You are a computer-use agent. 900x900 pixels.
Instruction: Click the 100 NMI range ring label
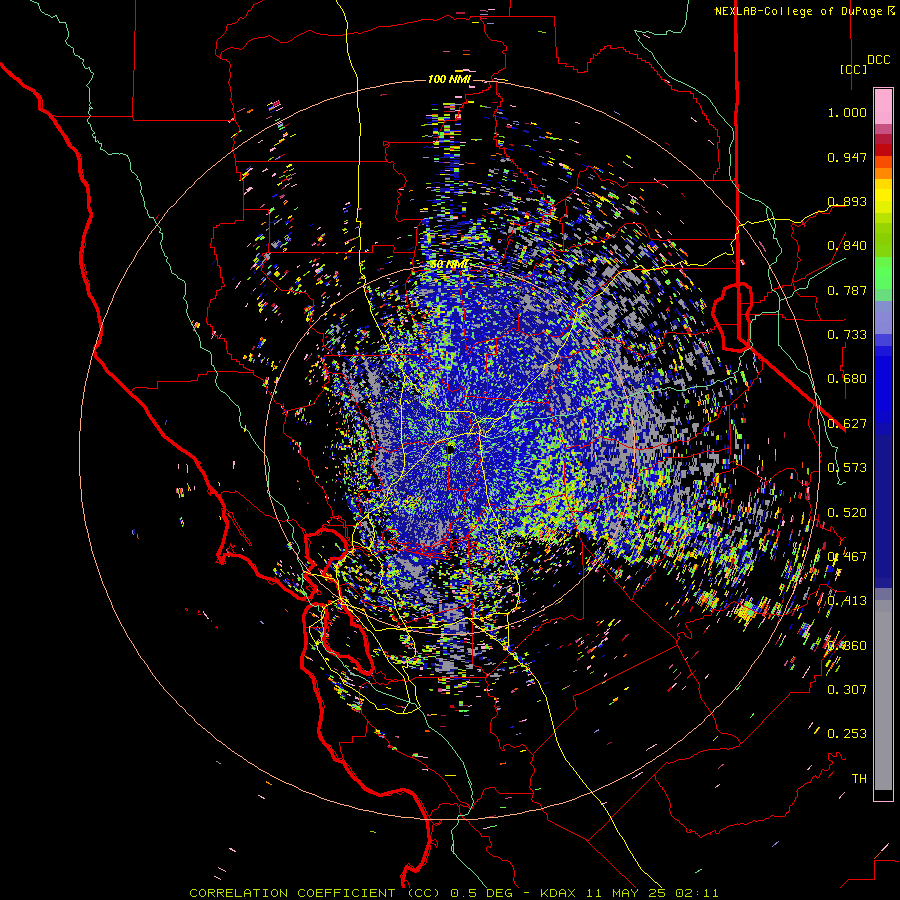coord(449,79)
